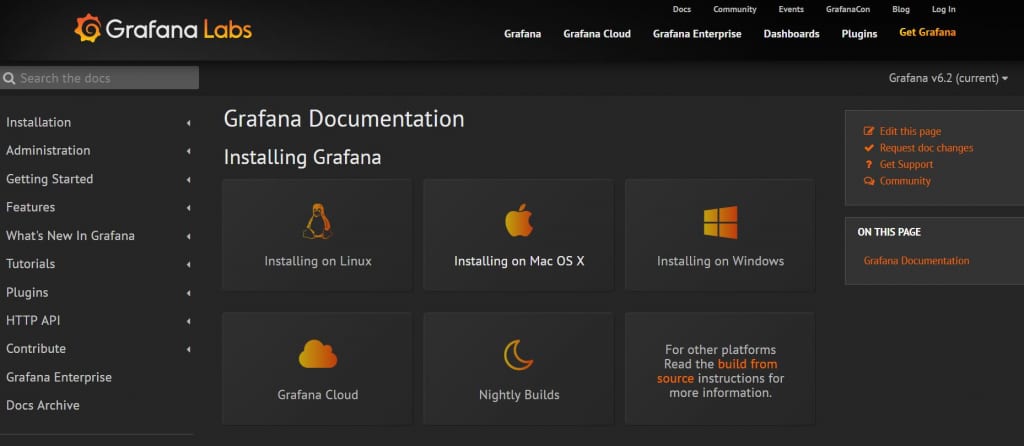Open the GrafanaCon header link
The height and width of the screenshot is (446, 1024).
click(x=848, y=9)
